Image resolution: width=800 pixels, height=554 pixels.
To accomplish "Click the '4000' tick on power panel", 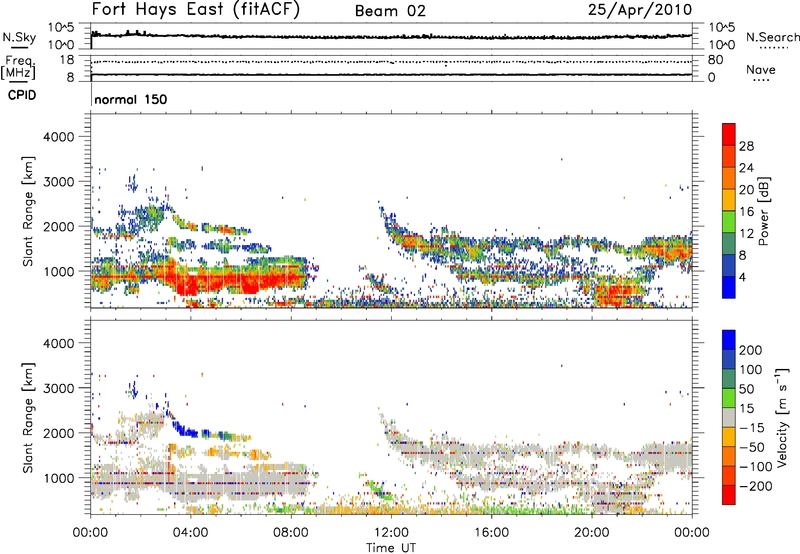I will pyautogui.click(x=58, y=137).
